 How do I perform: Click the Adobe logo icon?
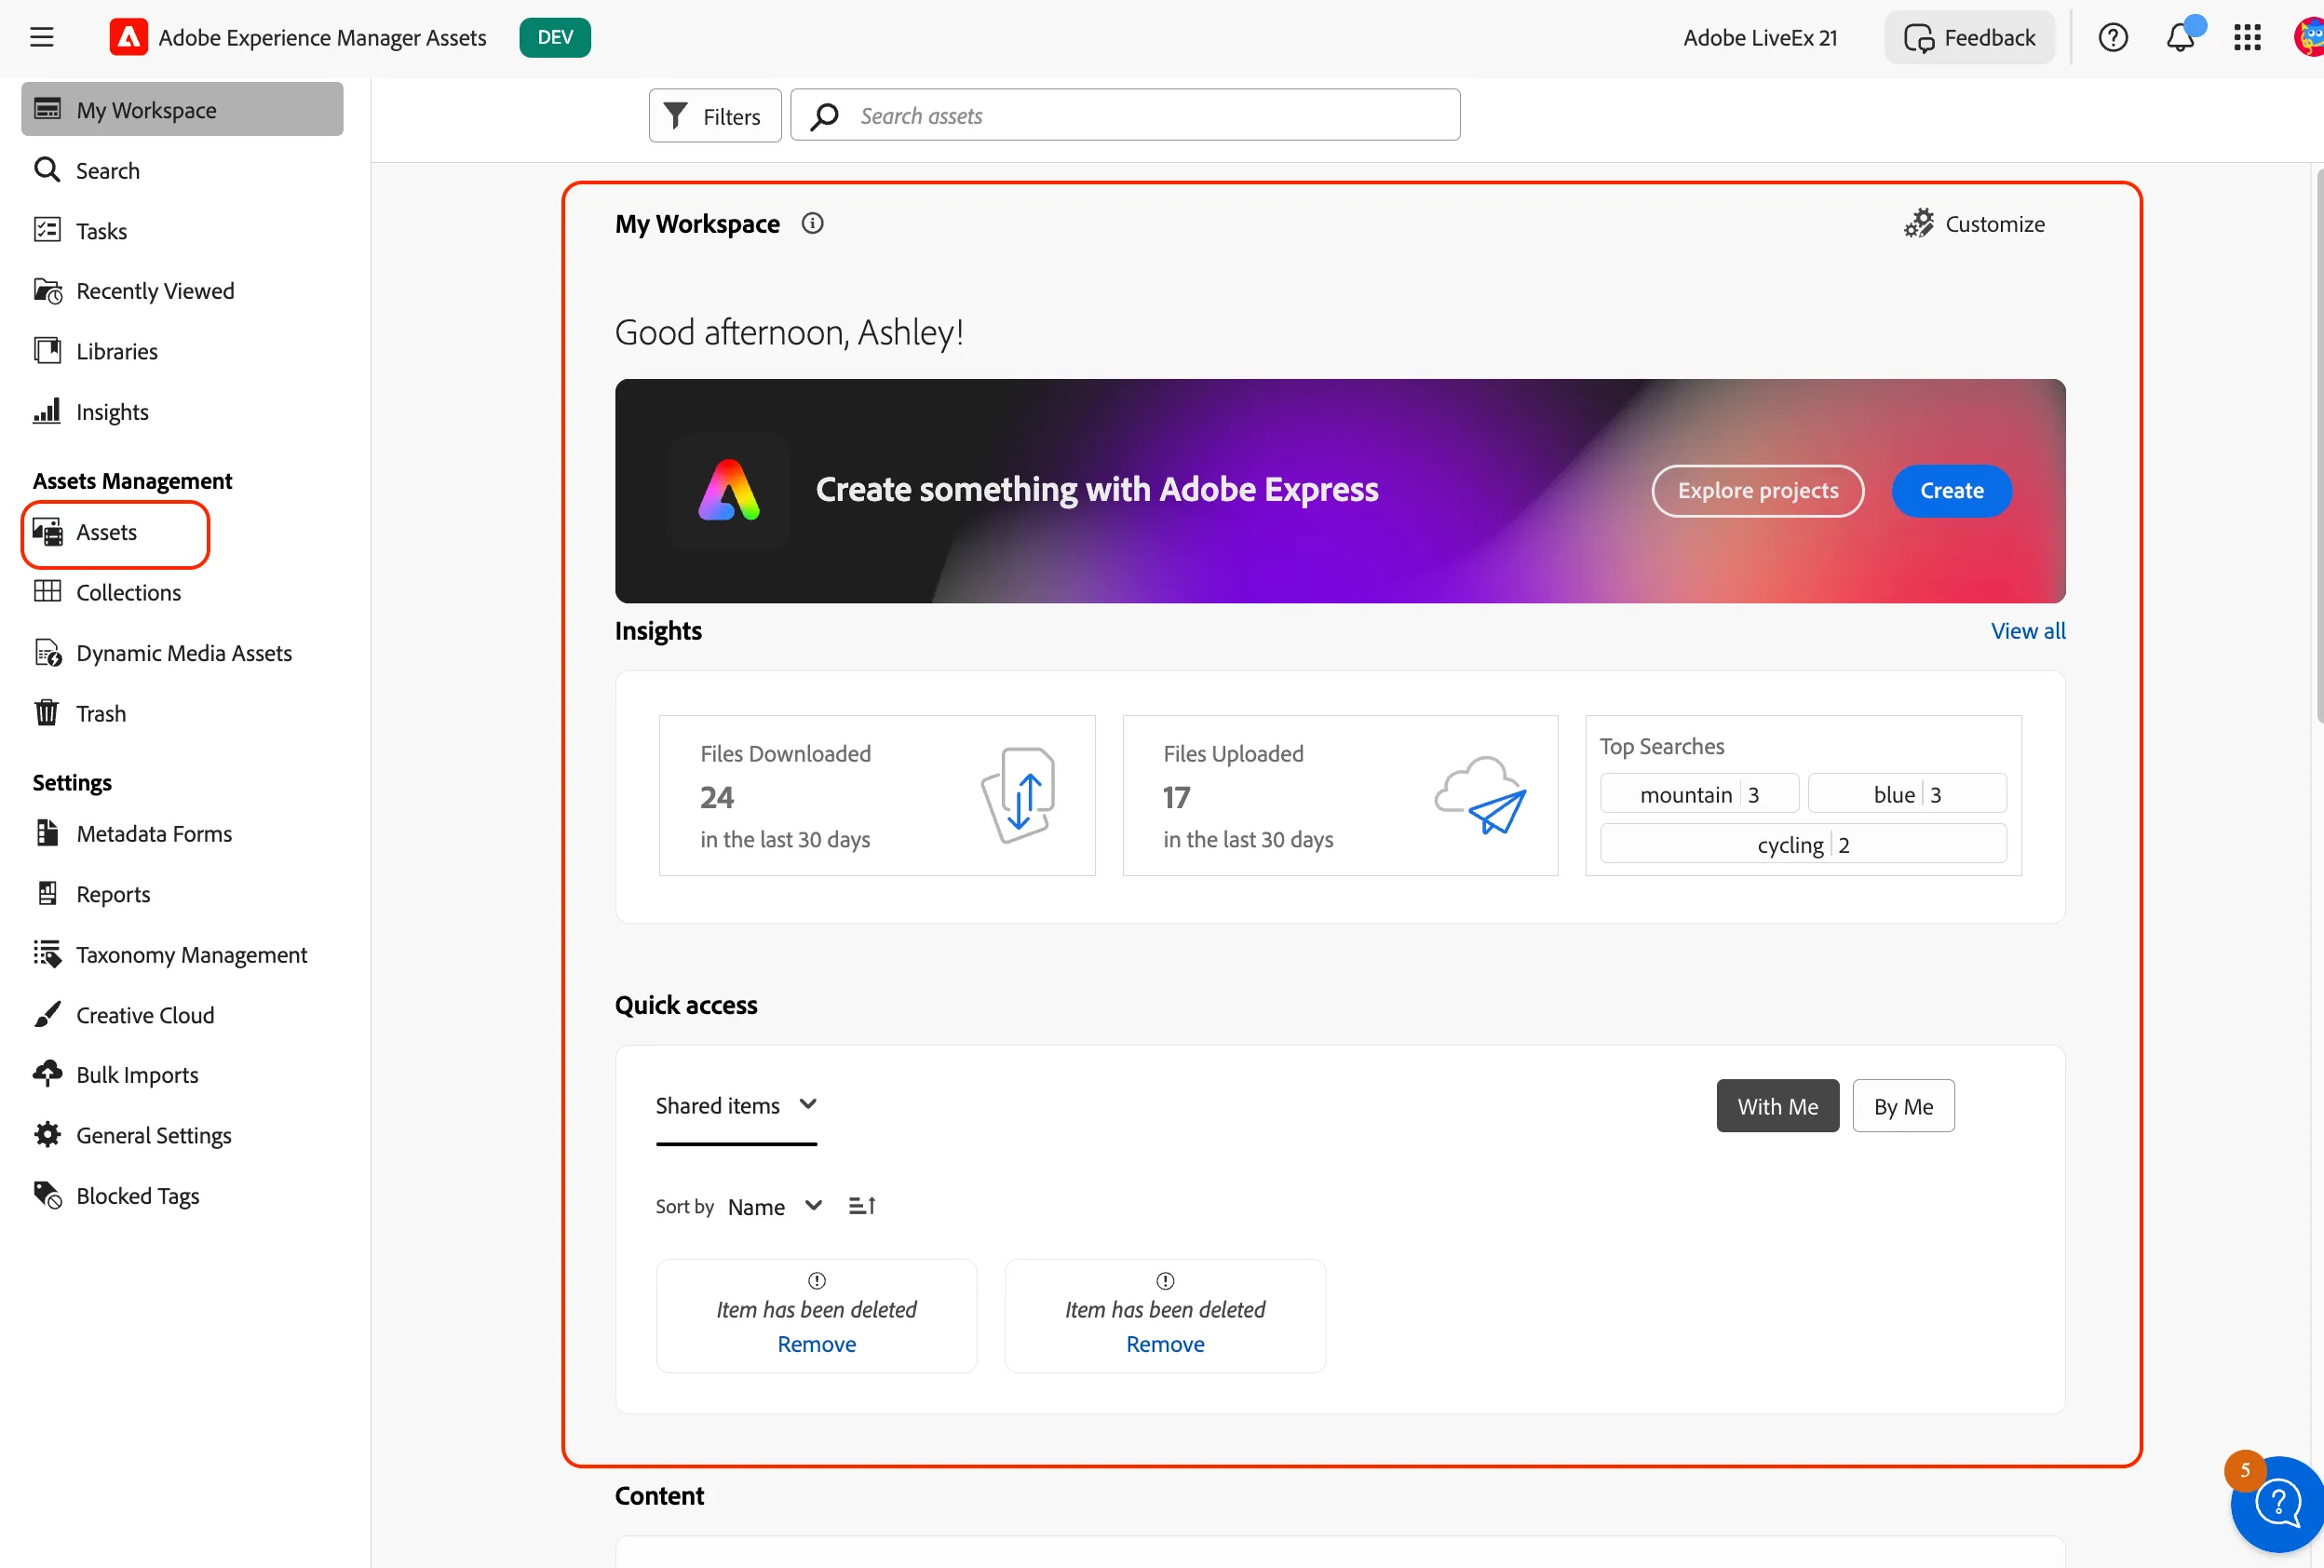(128, 38)
